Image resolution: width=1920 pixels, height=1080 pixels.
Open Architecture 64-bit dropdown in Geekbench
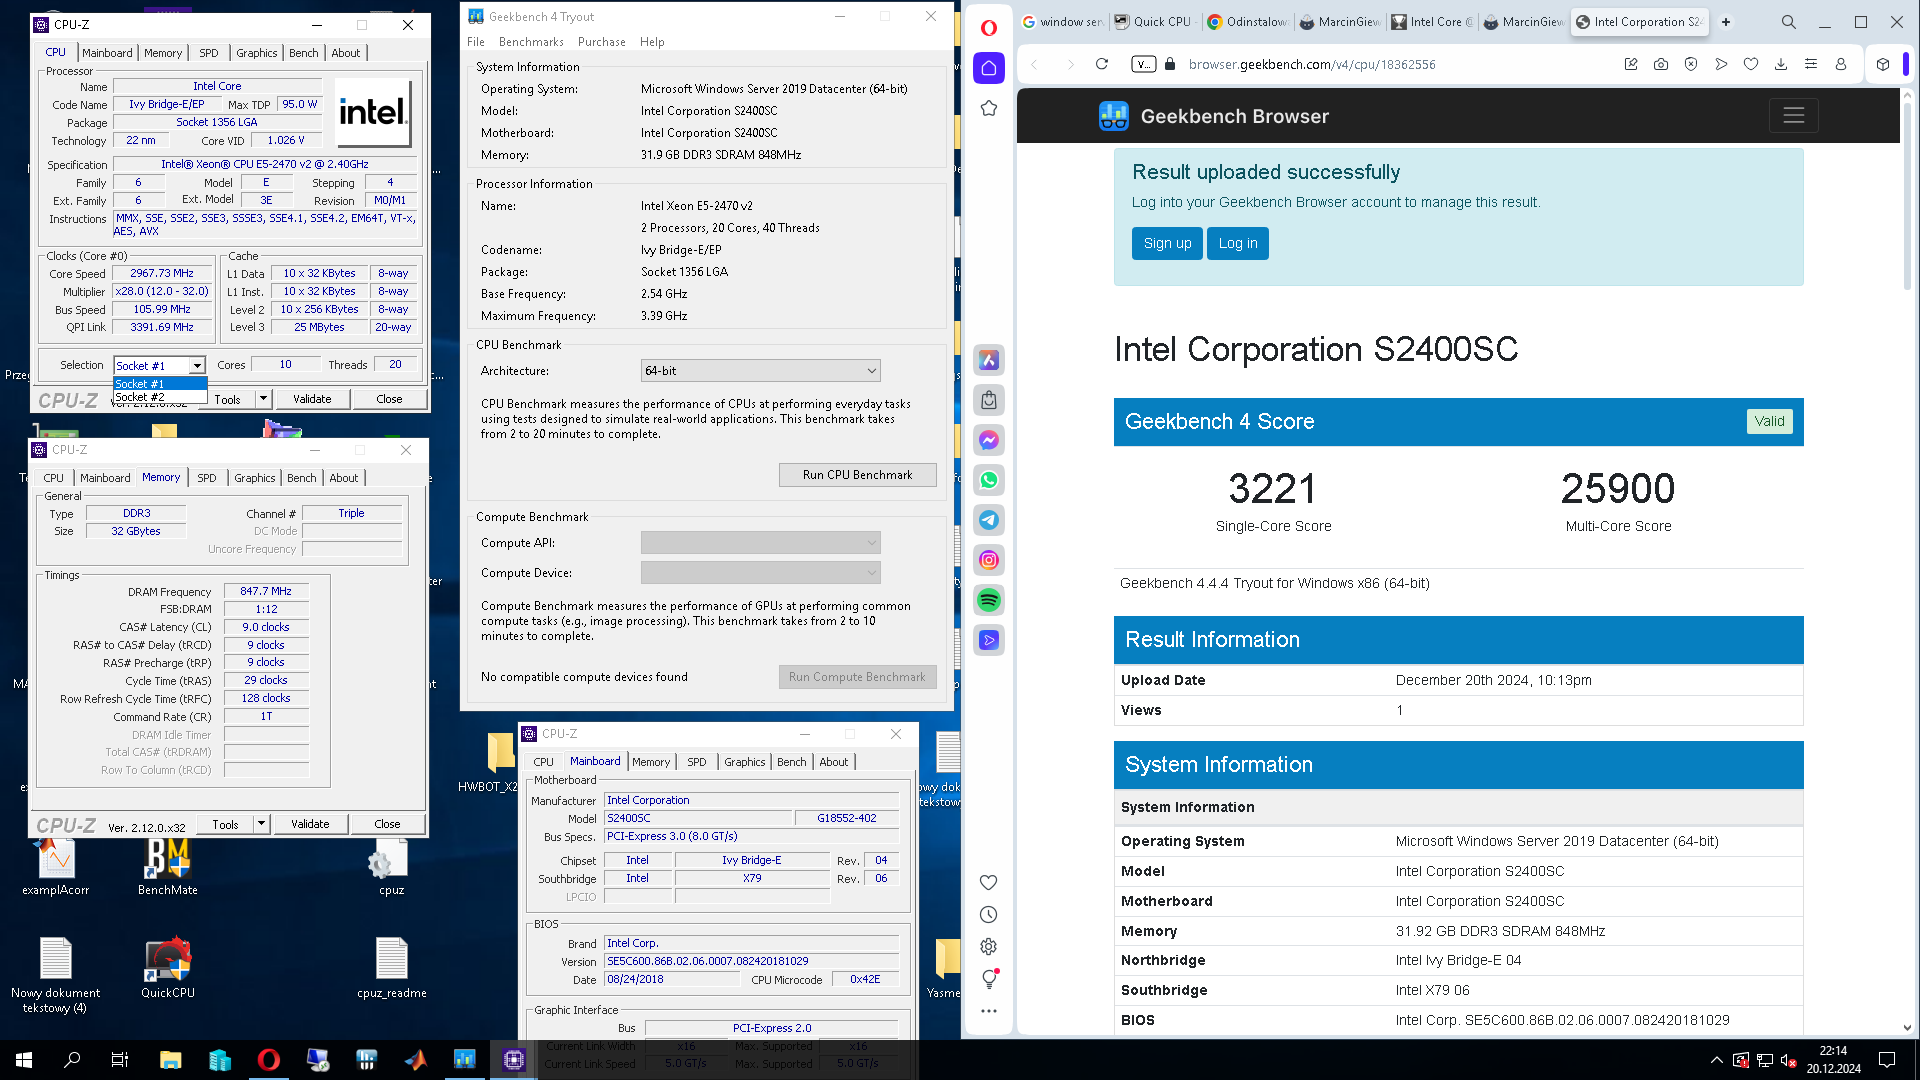point(760,370)
